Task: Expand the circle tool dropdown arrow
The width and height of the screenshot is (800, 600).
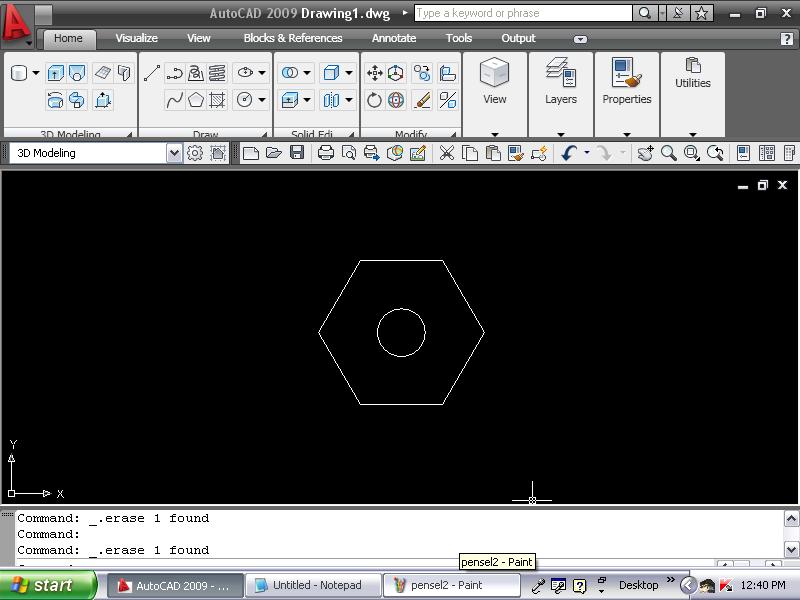Action: [262, 100]
